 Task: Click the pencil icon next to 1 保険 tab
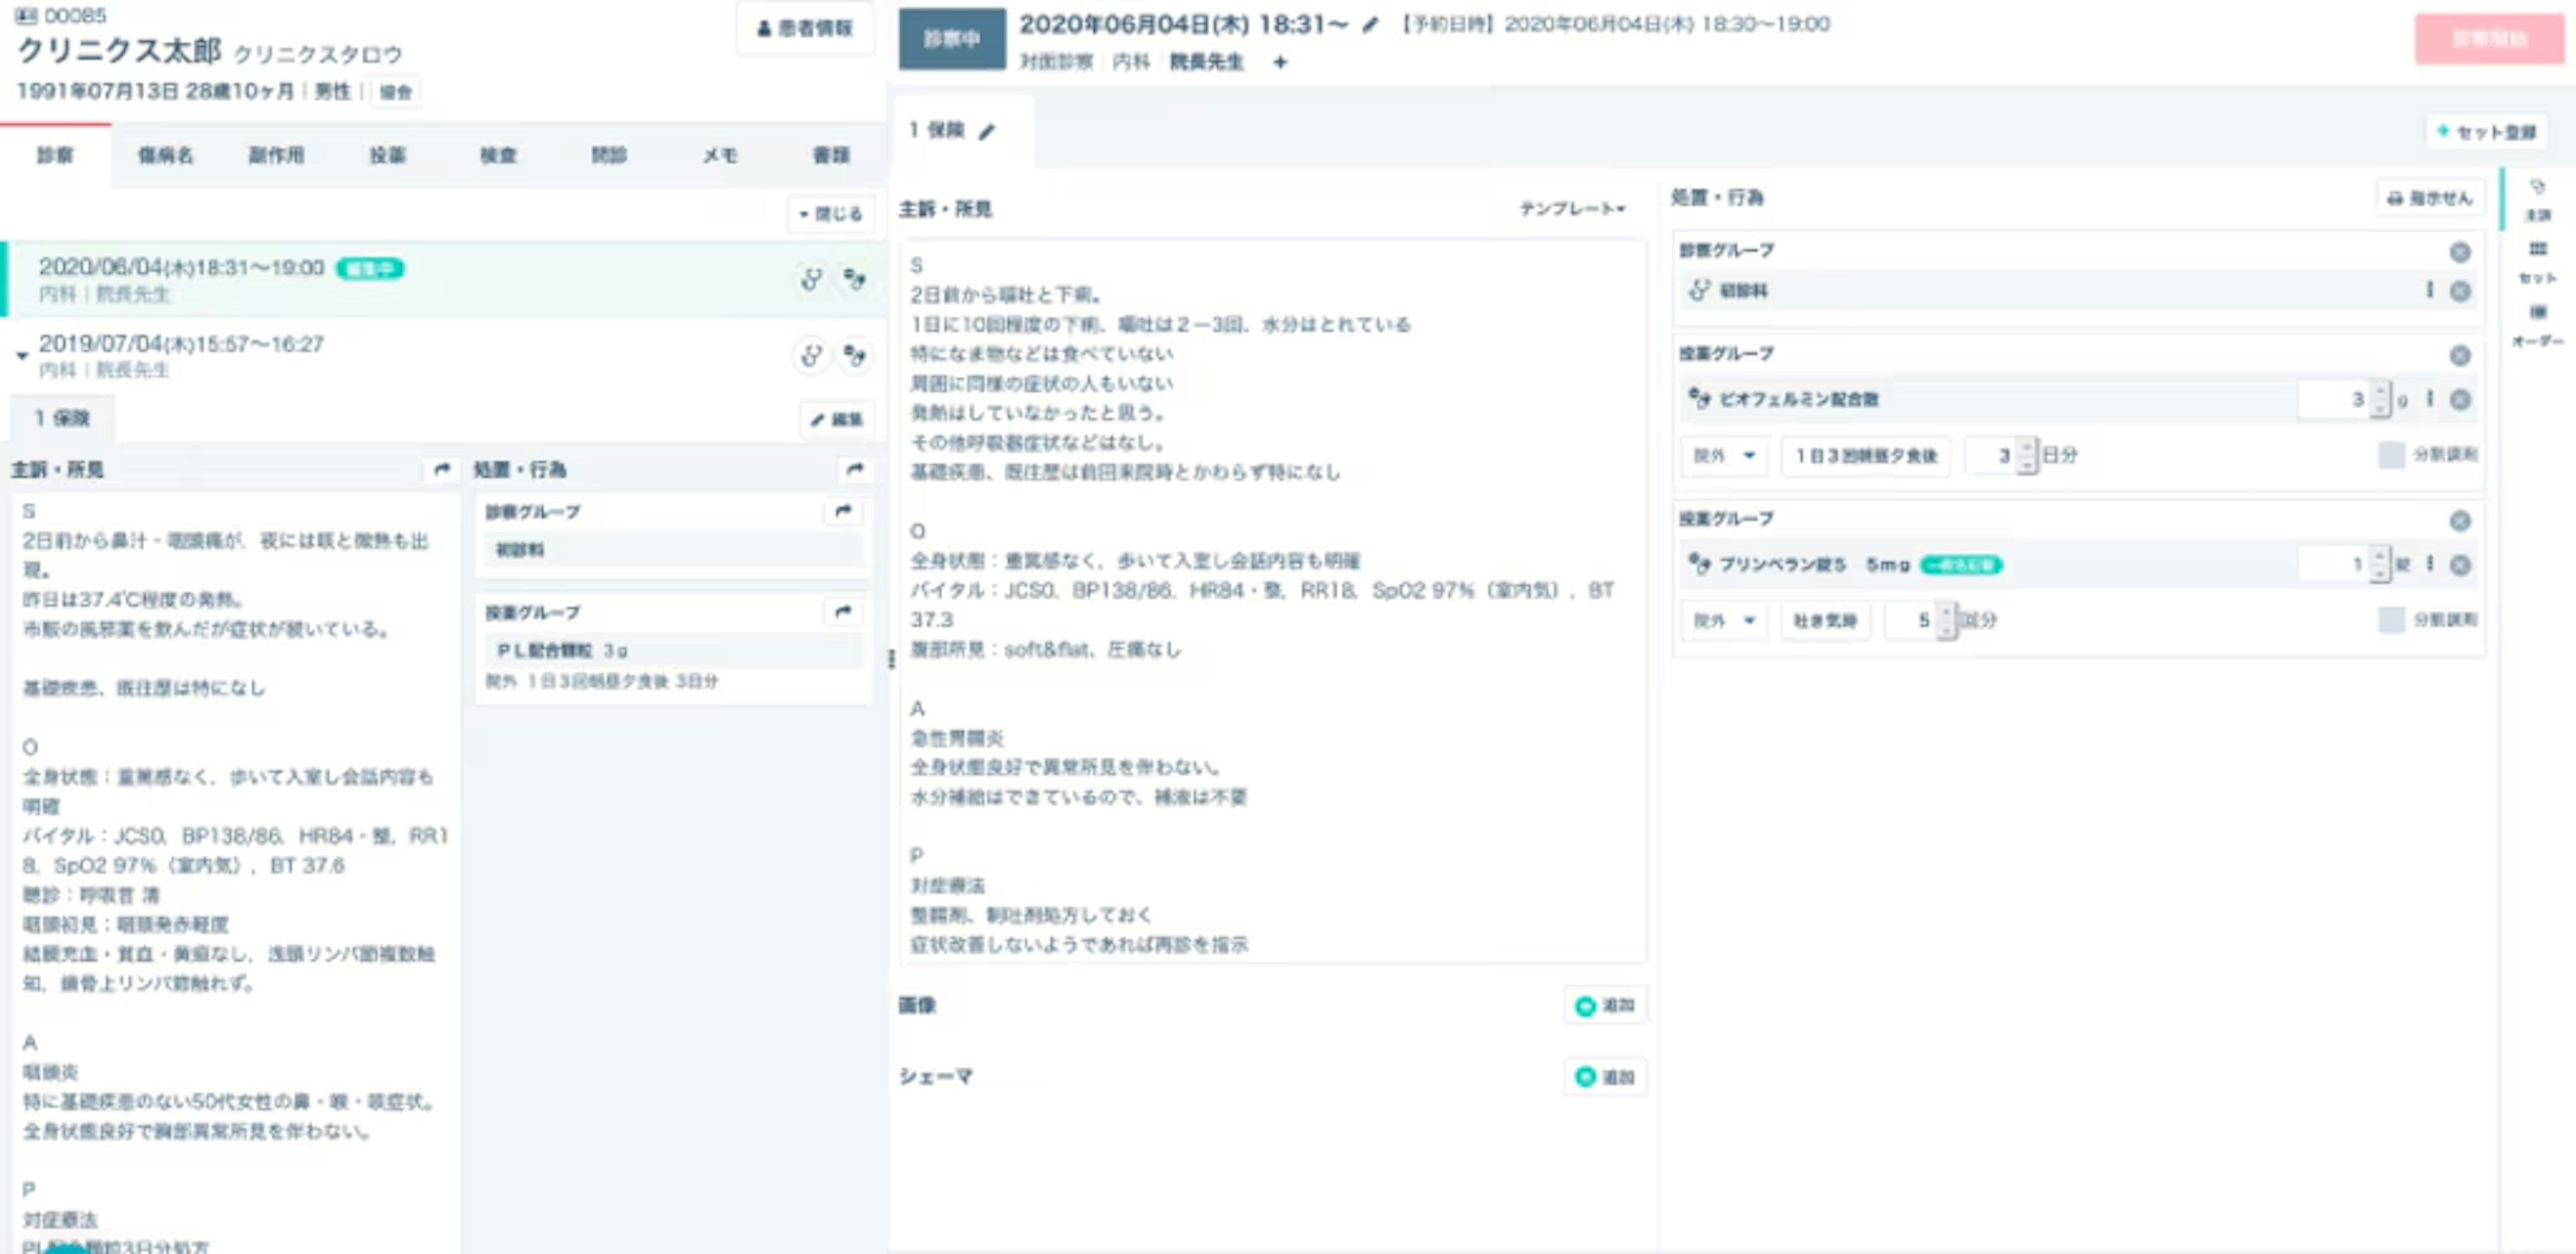987,131
